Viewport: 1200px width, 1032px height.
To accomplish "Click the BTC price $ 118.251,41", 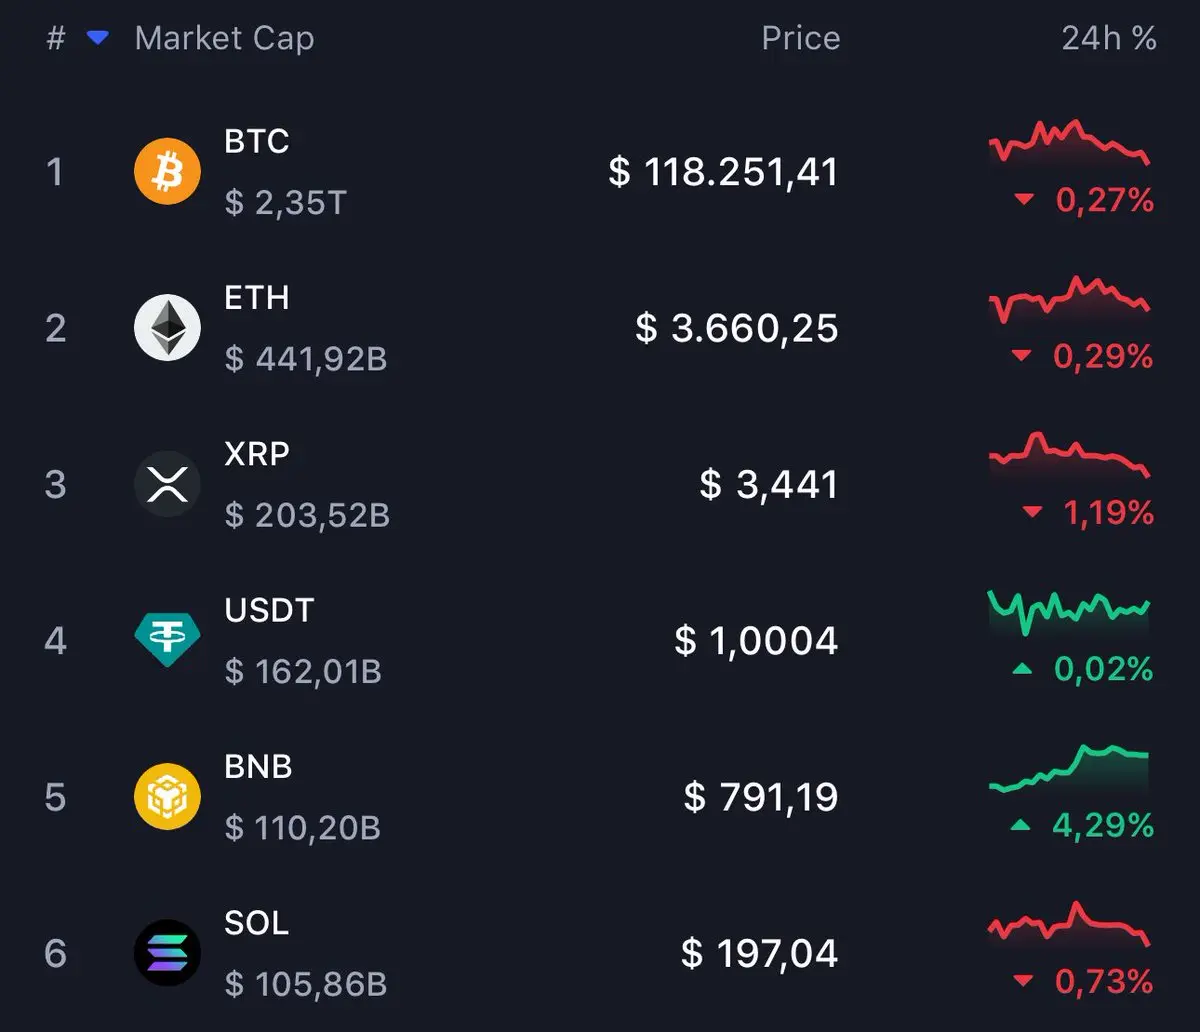I will [x=723, y=172].
